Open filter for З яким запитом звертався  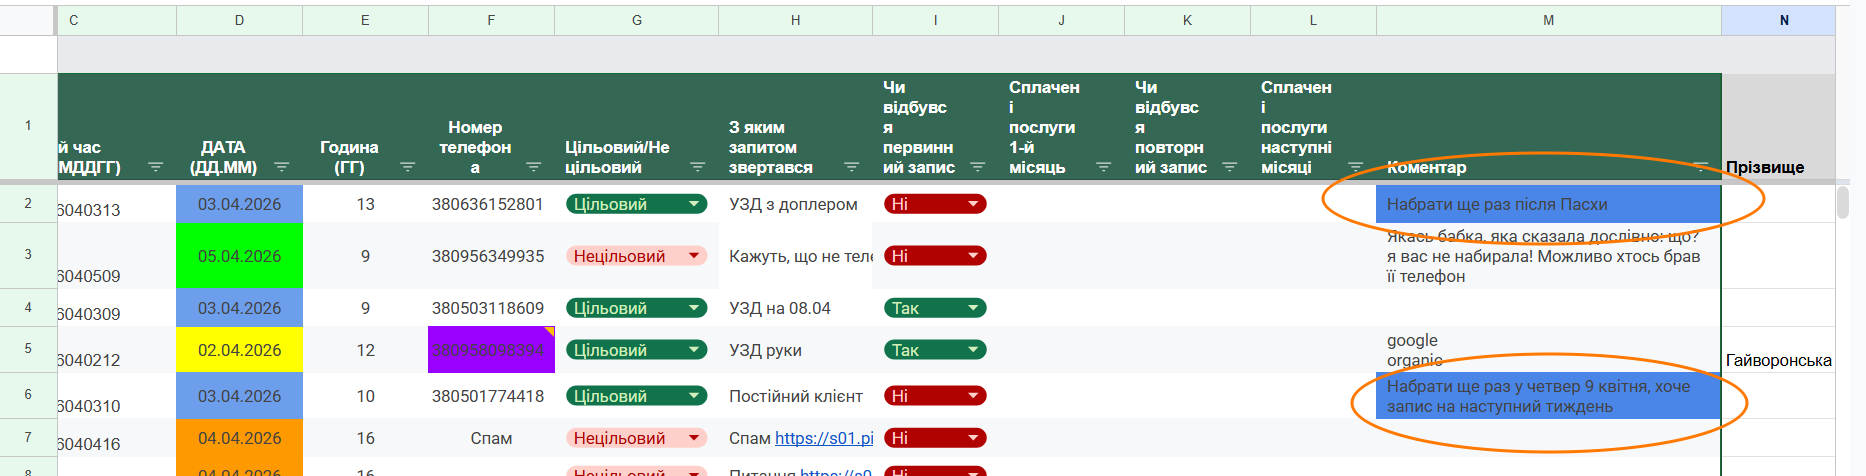[x=851, y=167]
